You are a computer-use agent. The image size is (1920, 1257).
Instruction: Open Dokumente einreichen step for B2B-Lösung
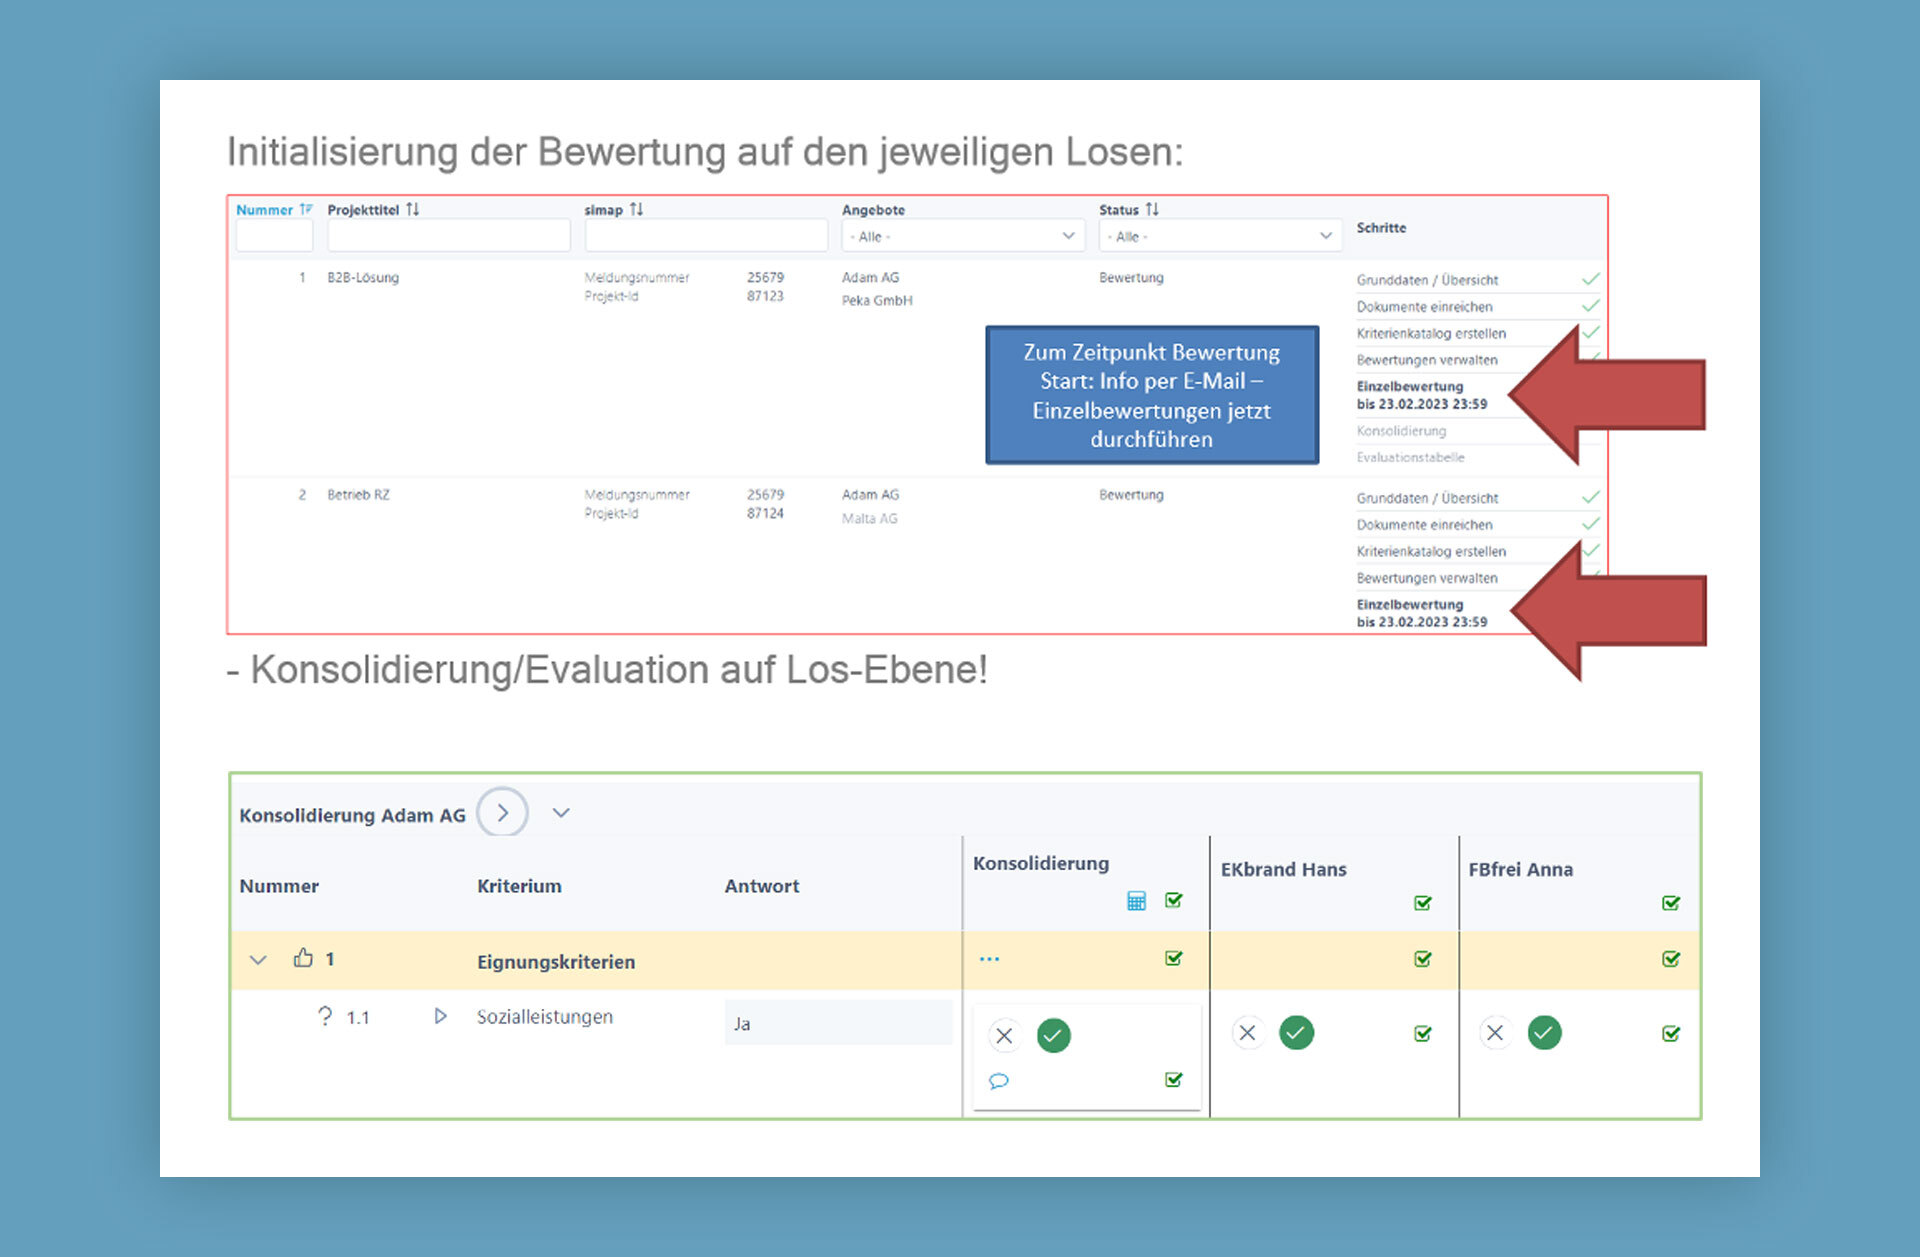click(1424, 307)
